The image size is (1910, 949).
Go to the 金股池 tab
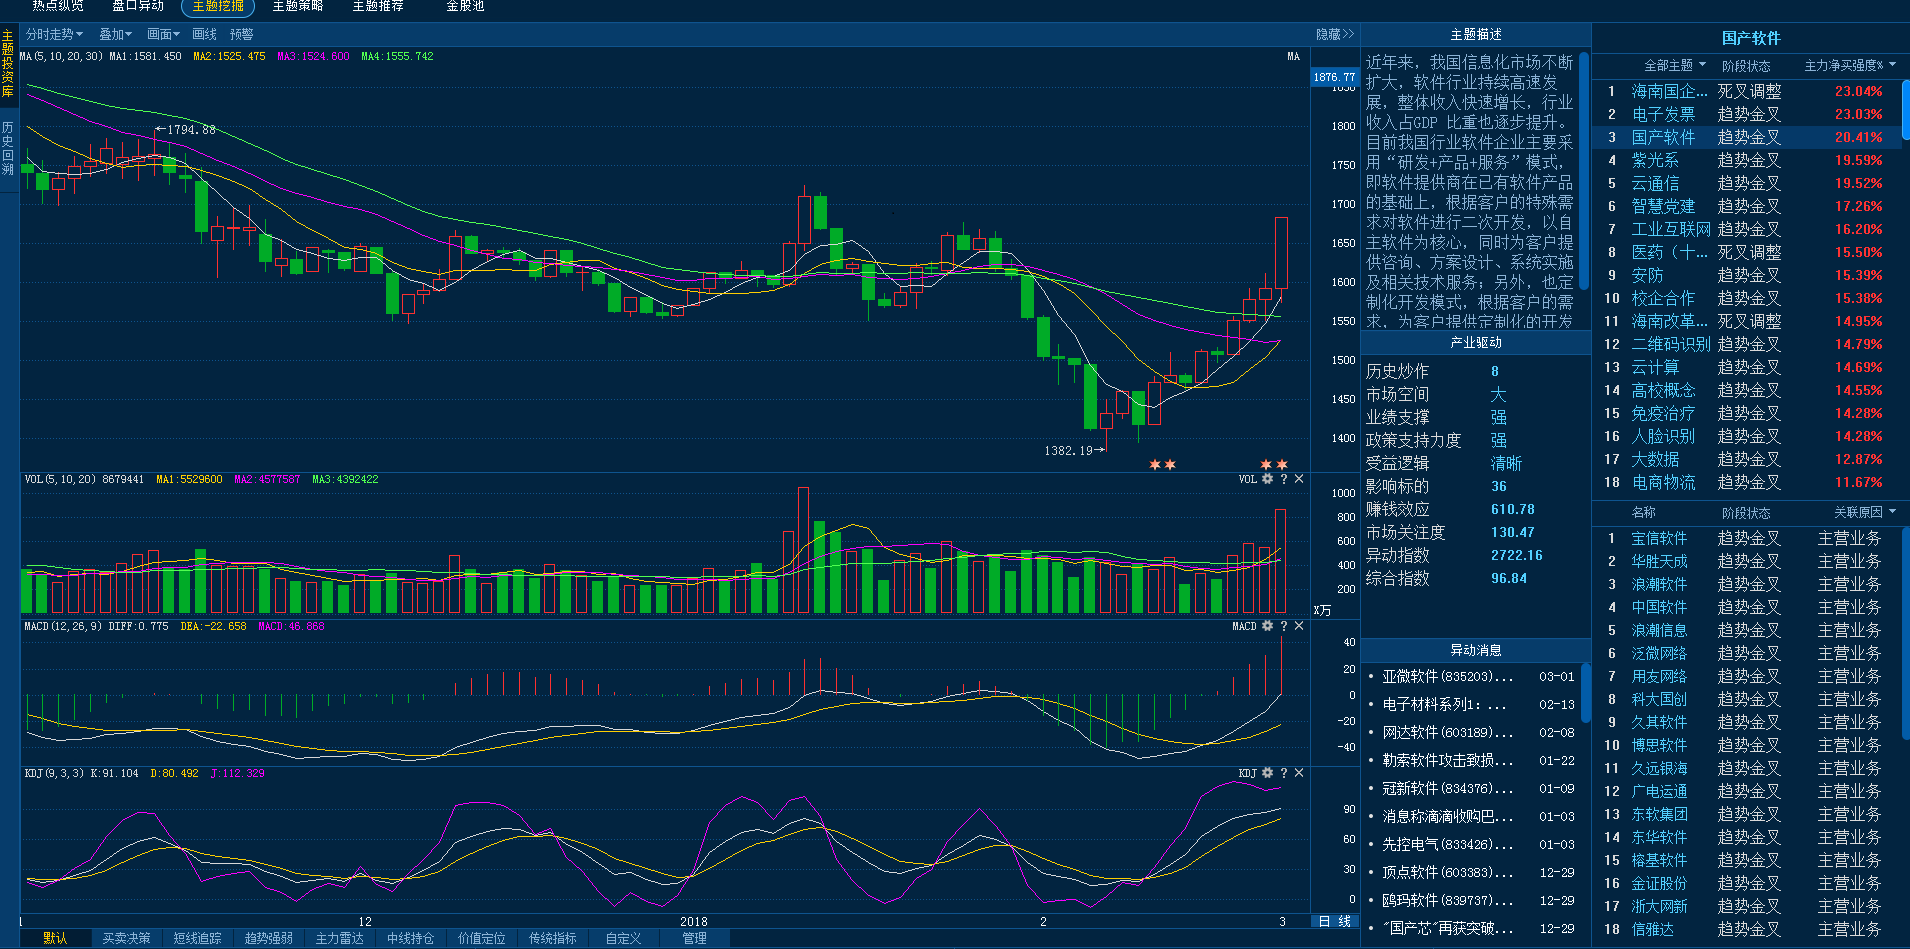point(465,6)
